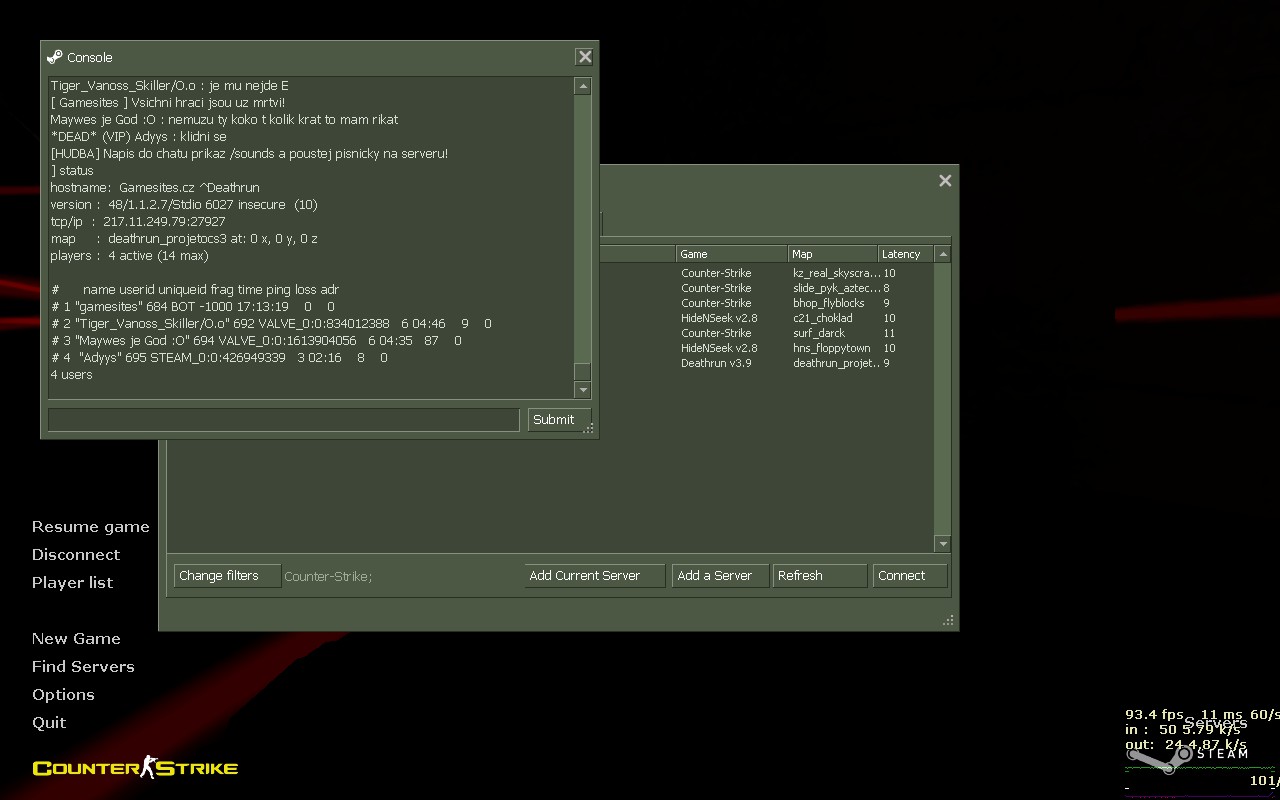
Task: Submit the console command
Action: point(559,420)
